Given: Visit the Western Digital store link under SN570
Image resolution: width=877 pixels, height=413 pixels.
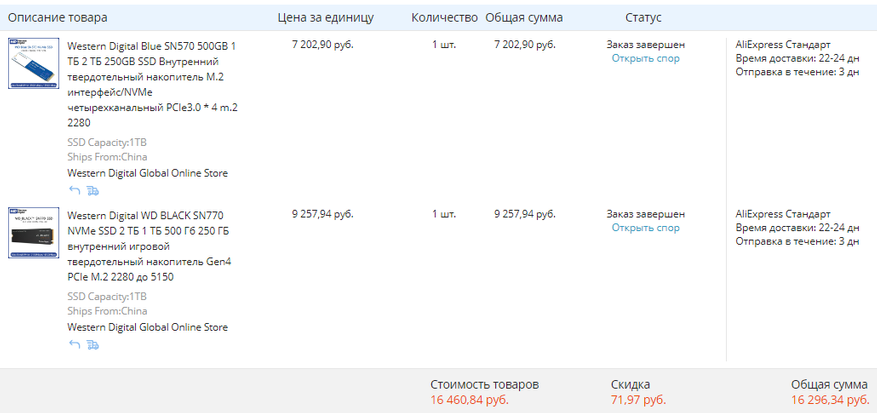Looking at the screenshot, I should (147, 173).
